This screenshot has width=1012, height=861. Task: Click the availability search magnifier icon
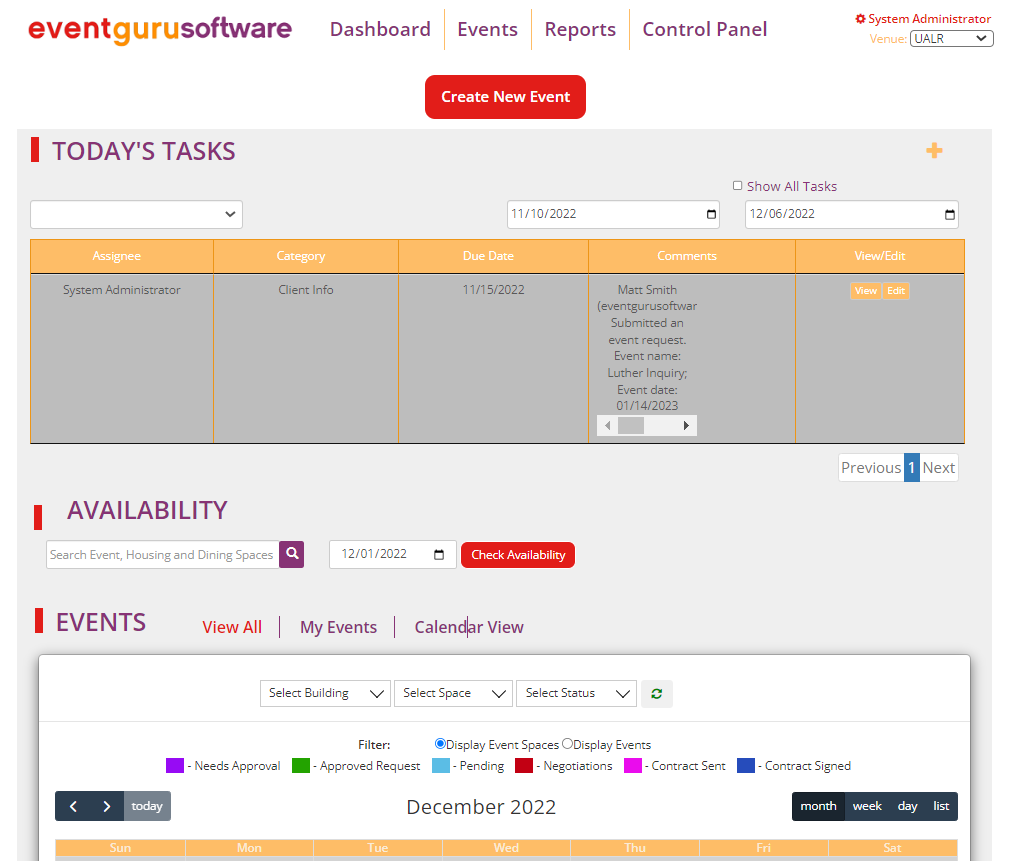291,554
